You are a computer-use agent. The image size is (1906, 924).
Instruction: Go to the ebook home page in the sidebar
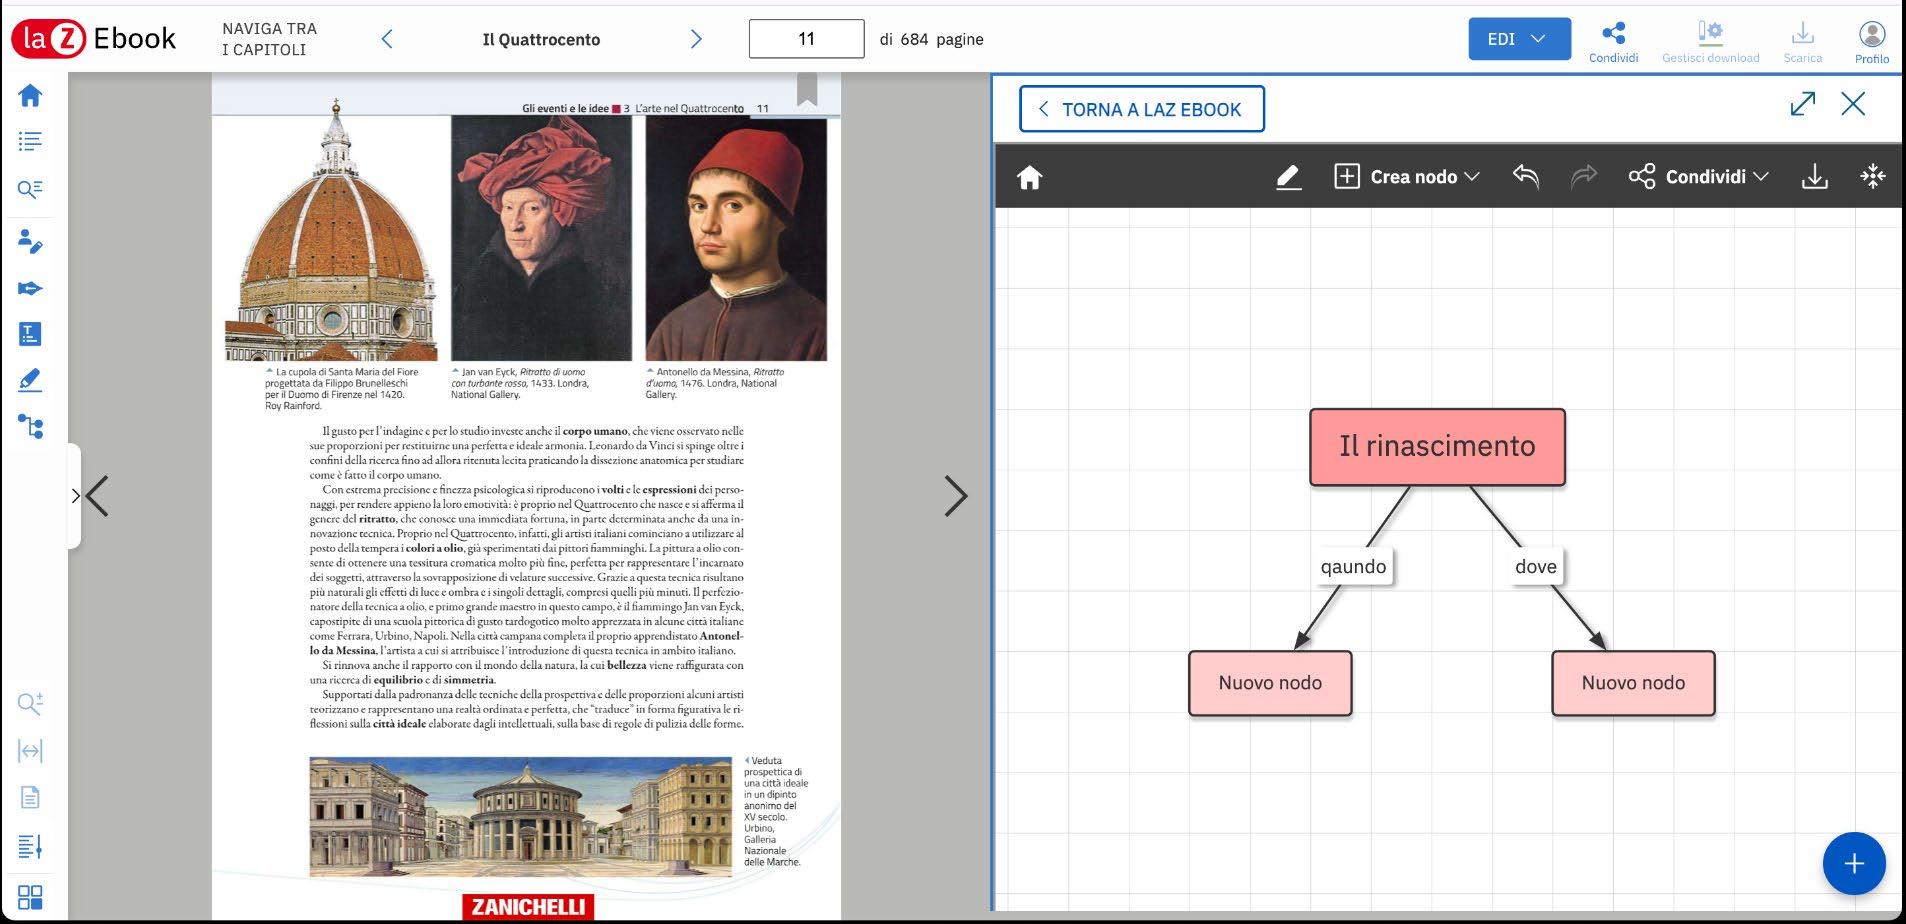(30, 95)
